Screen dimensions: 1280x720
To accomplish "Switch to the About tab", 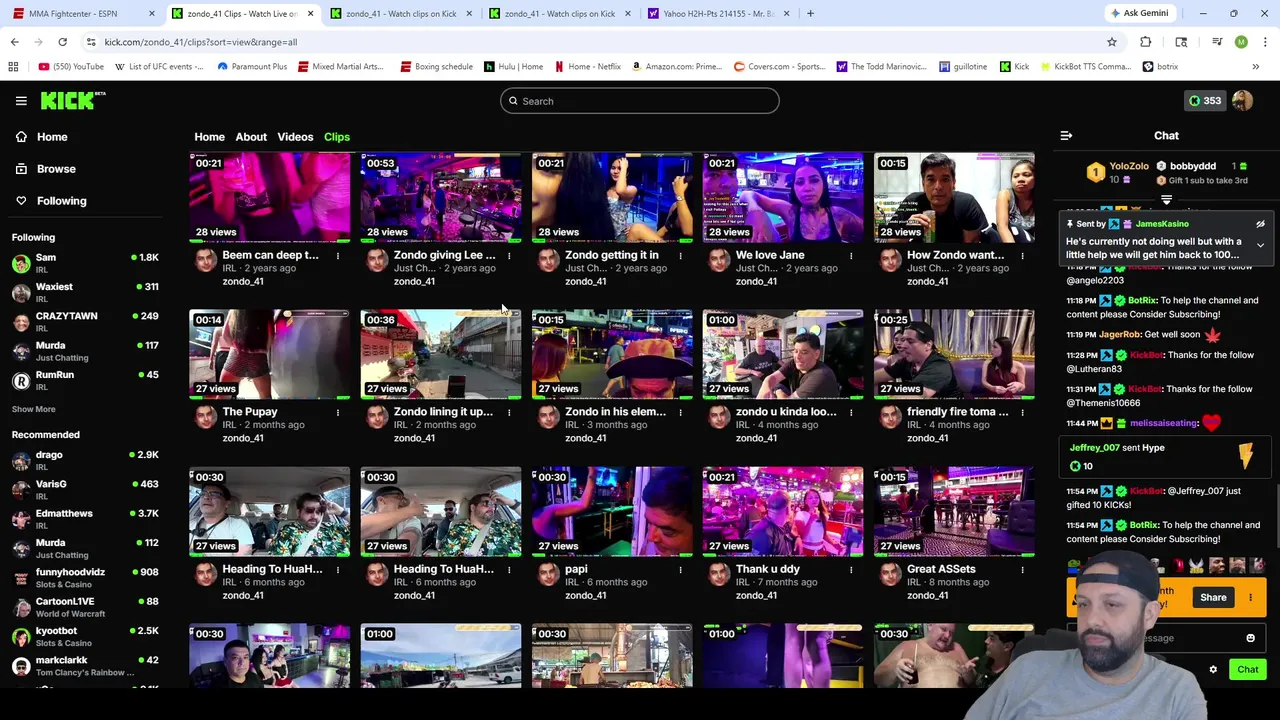I will (251, 137).
